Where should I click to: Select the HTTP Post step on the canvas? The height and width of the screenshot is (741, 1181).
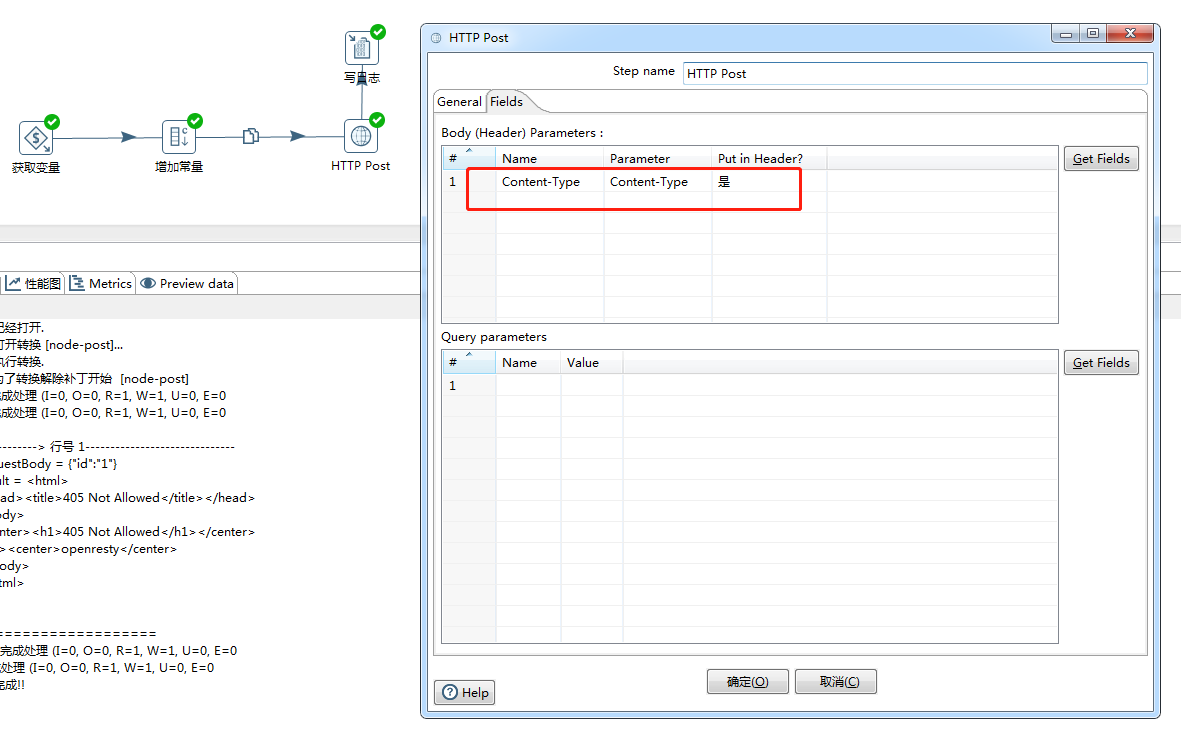(360, 138)
